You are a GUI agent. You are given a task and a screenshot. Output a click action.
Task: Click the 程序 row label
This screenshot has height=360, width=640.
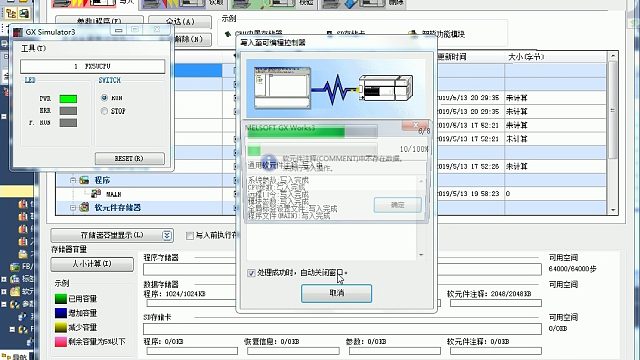pos(102,180)
